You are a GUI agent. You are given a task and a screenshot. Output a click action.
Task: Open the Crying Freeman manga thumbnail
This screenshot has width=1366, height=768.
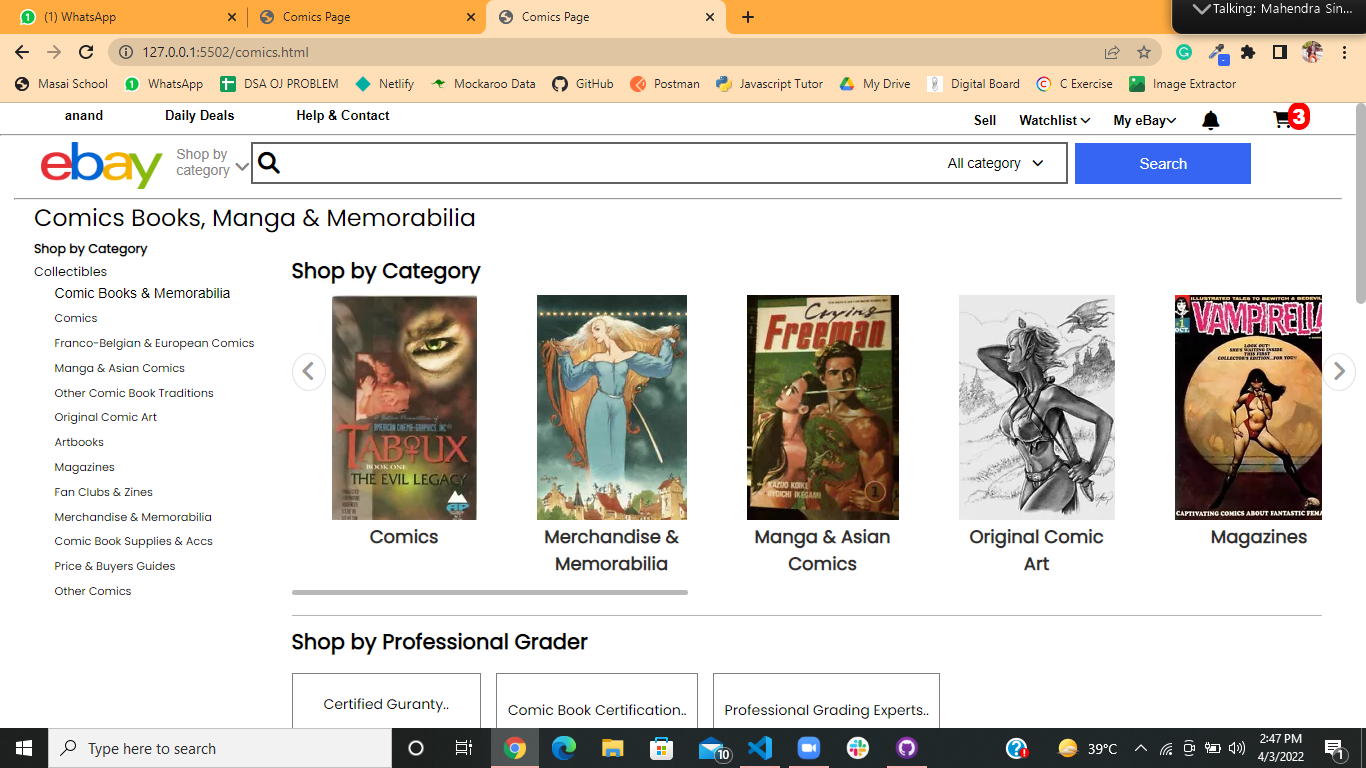(823, 407)
